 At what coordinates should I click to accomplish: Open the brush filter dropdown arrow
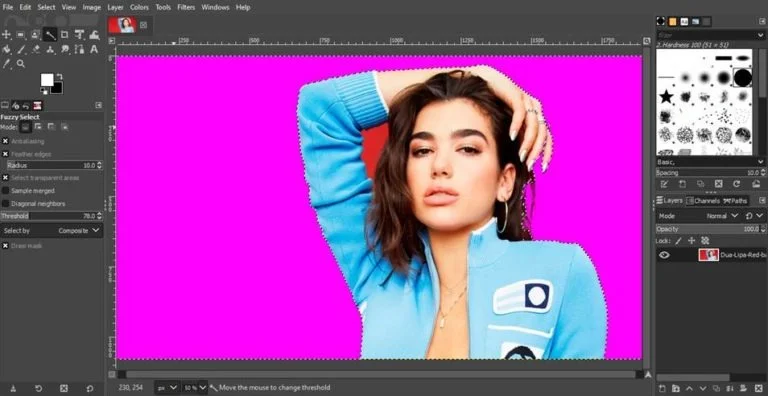click(760, 35)
